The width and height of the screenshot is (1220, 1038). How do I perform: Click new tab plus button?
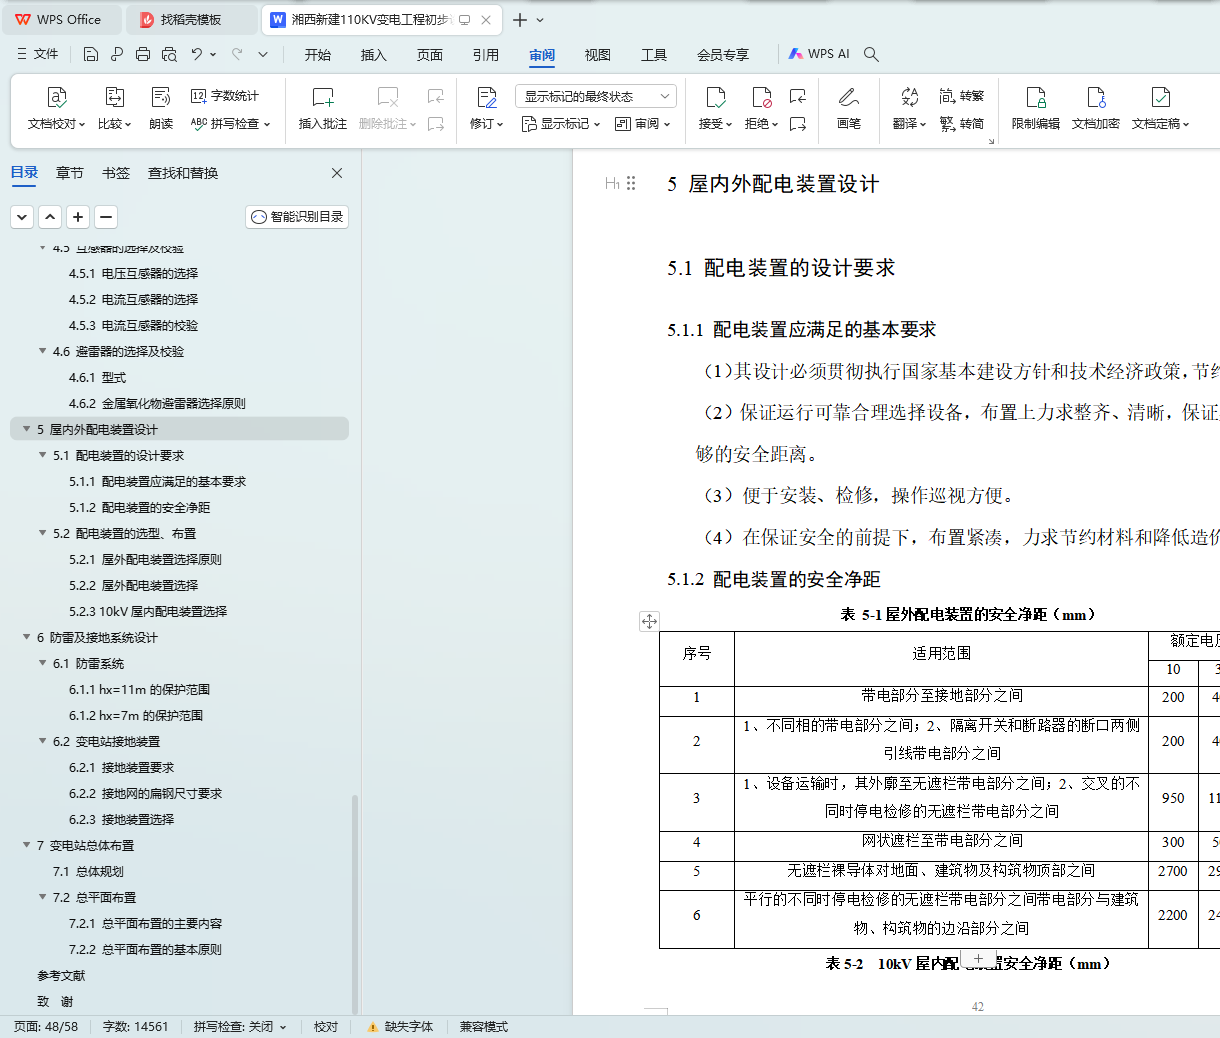[519, 20]
